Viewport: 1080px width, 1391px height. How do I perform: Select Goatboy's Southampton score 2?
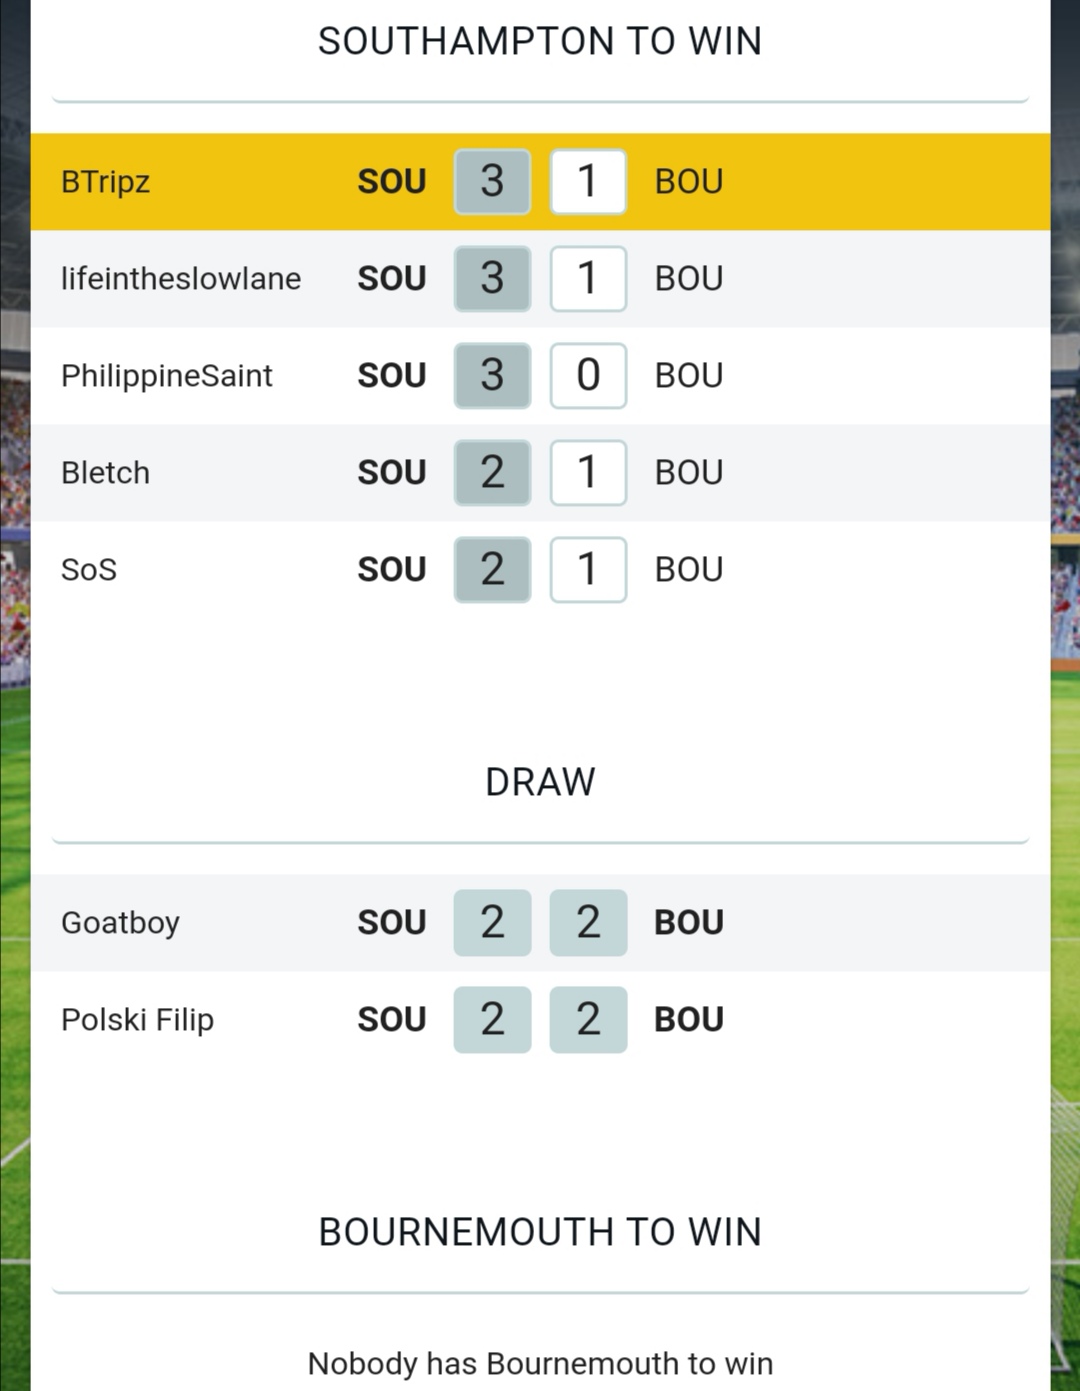(492, 922)
